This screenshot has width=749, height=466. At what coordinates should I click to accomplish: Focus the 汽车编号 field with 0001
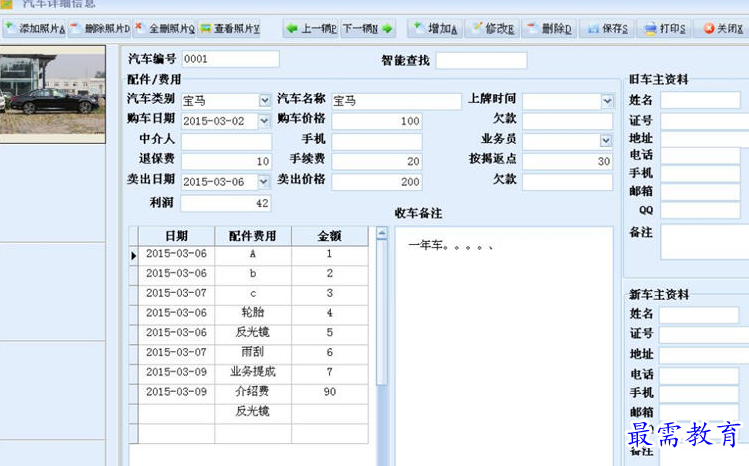click(231, 59)
